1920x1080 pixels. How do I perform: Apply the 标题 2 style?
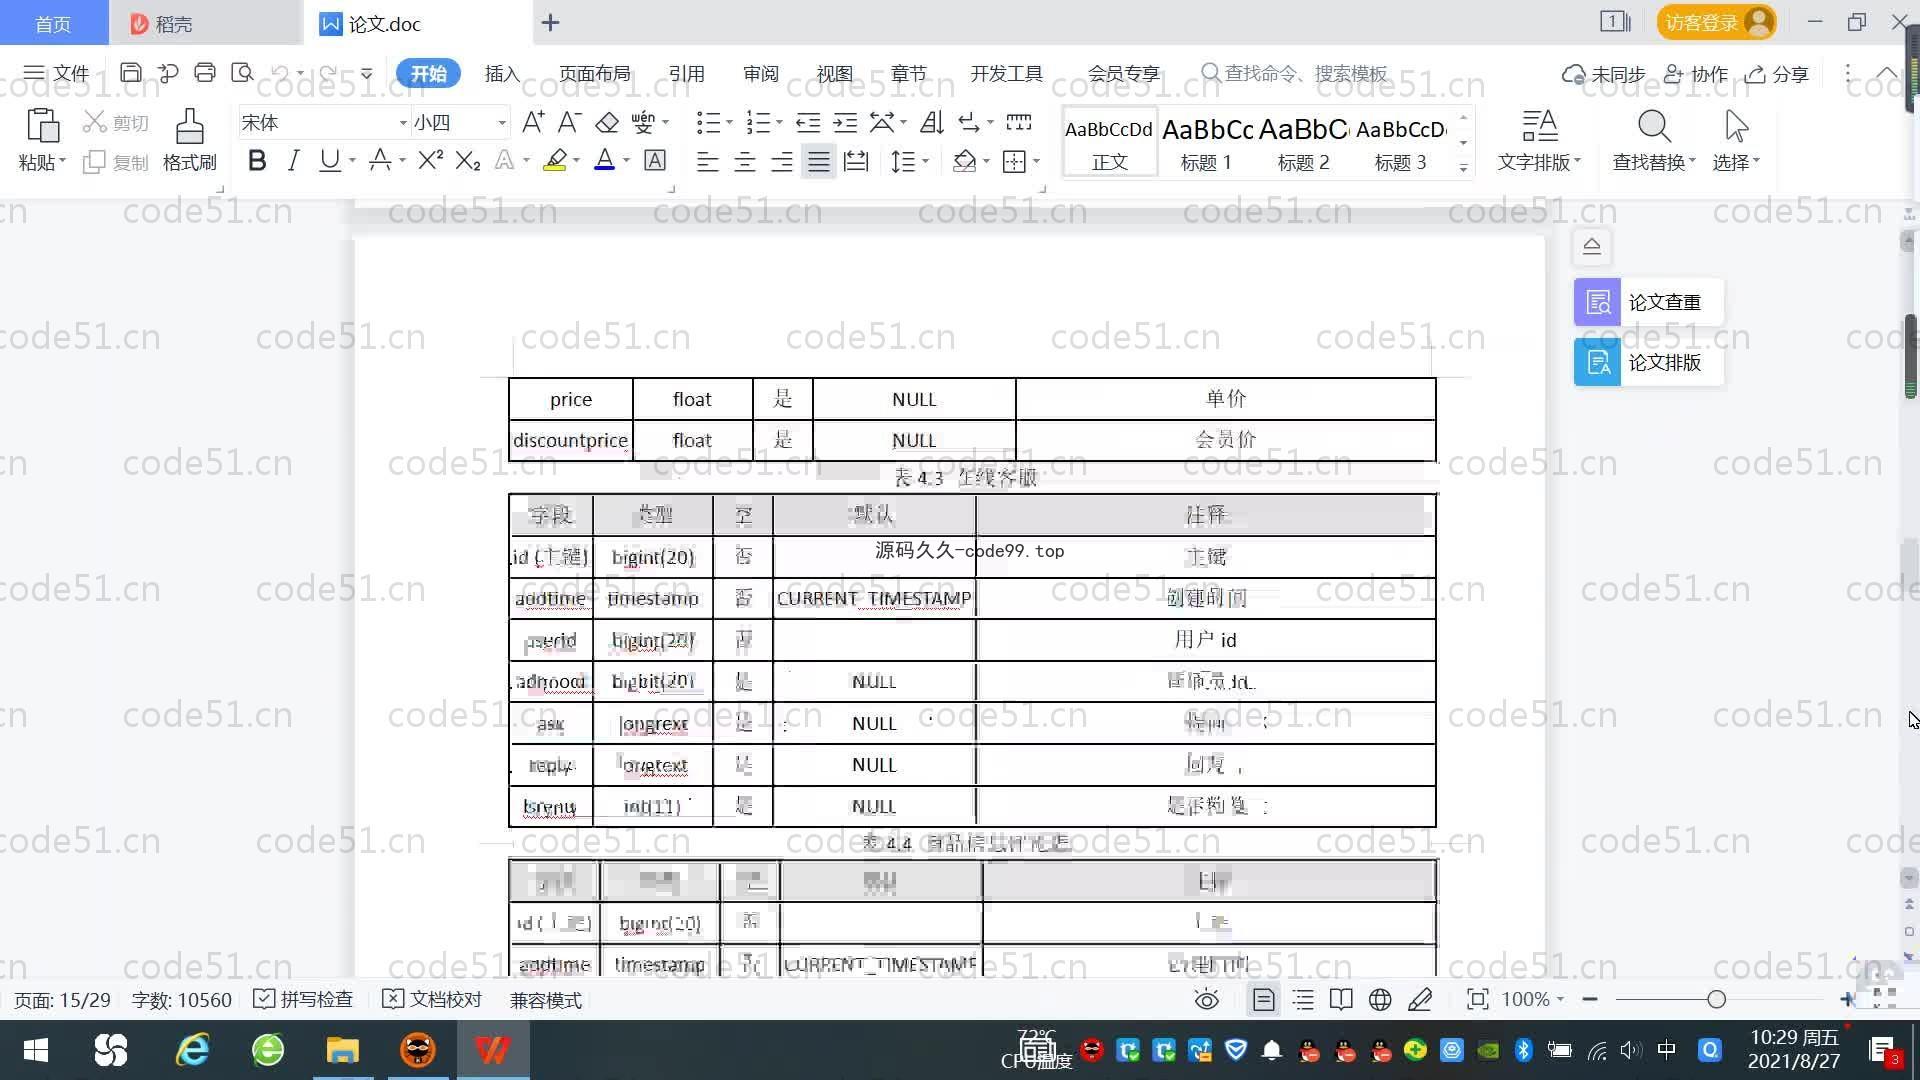click(x=1303, y=143)
